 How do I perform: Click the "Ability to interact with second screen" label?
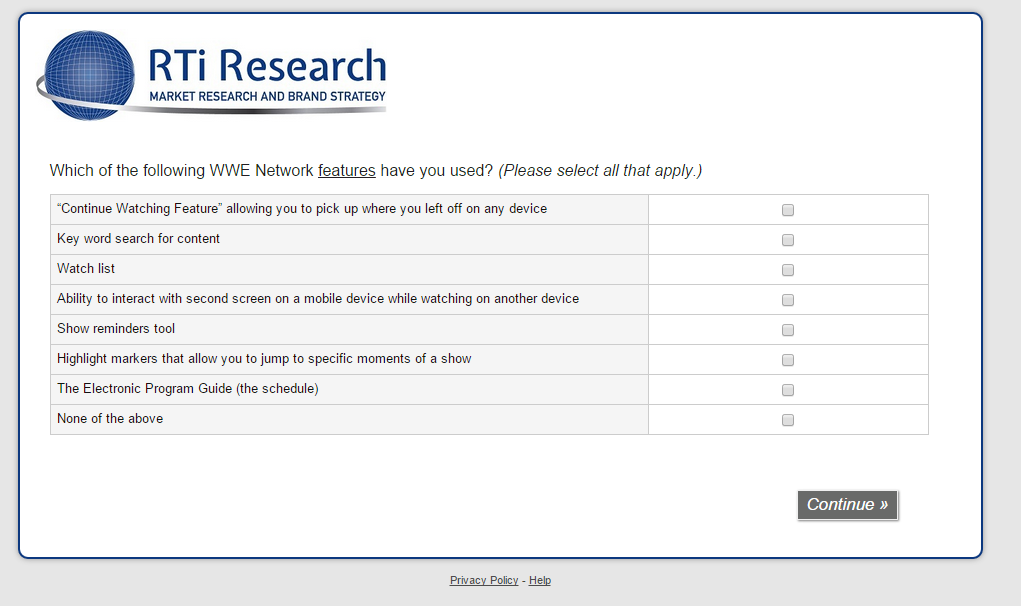(318, 298)
